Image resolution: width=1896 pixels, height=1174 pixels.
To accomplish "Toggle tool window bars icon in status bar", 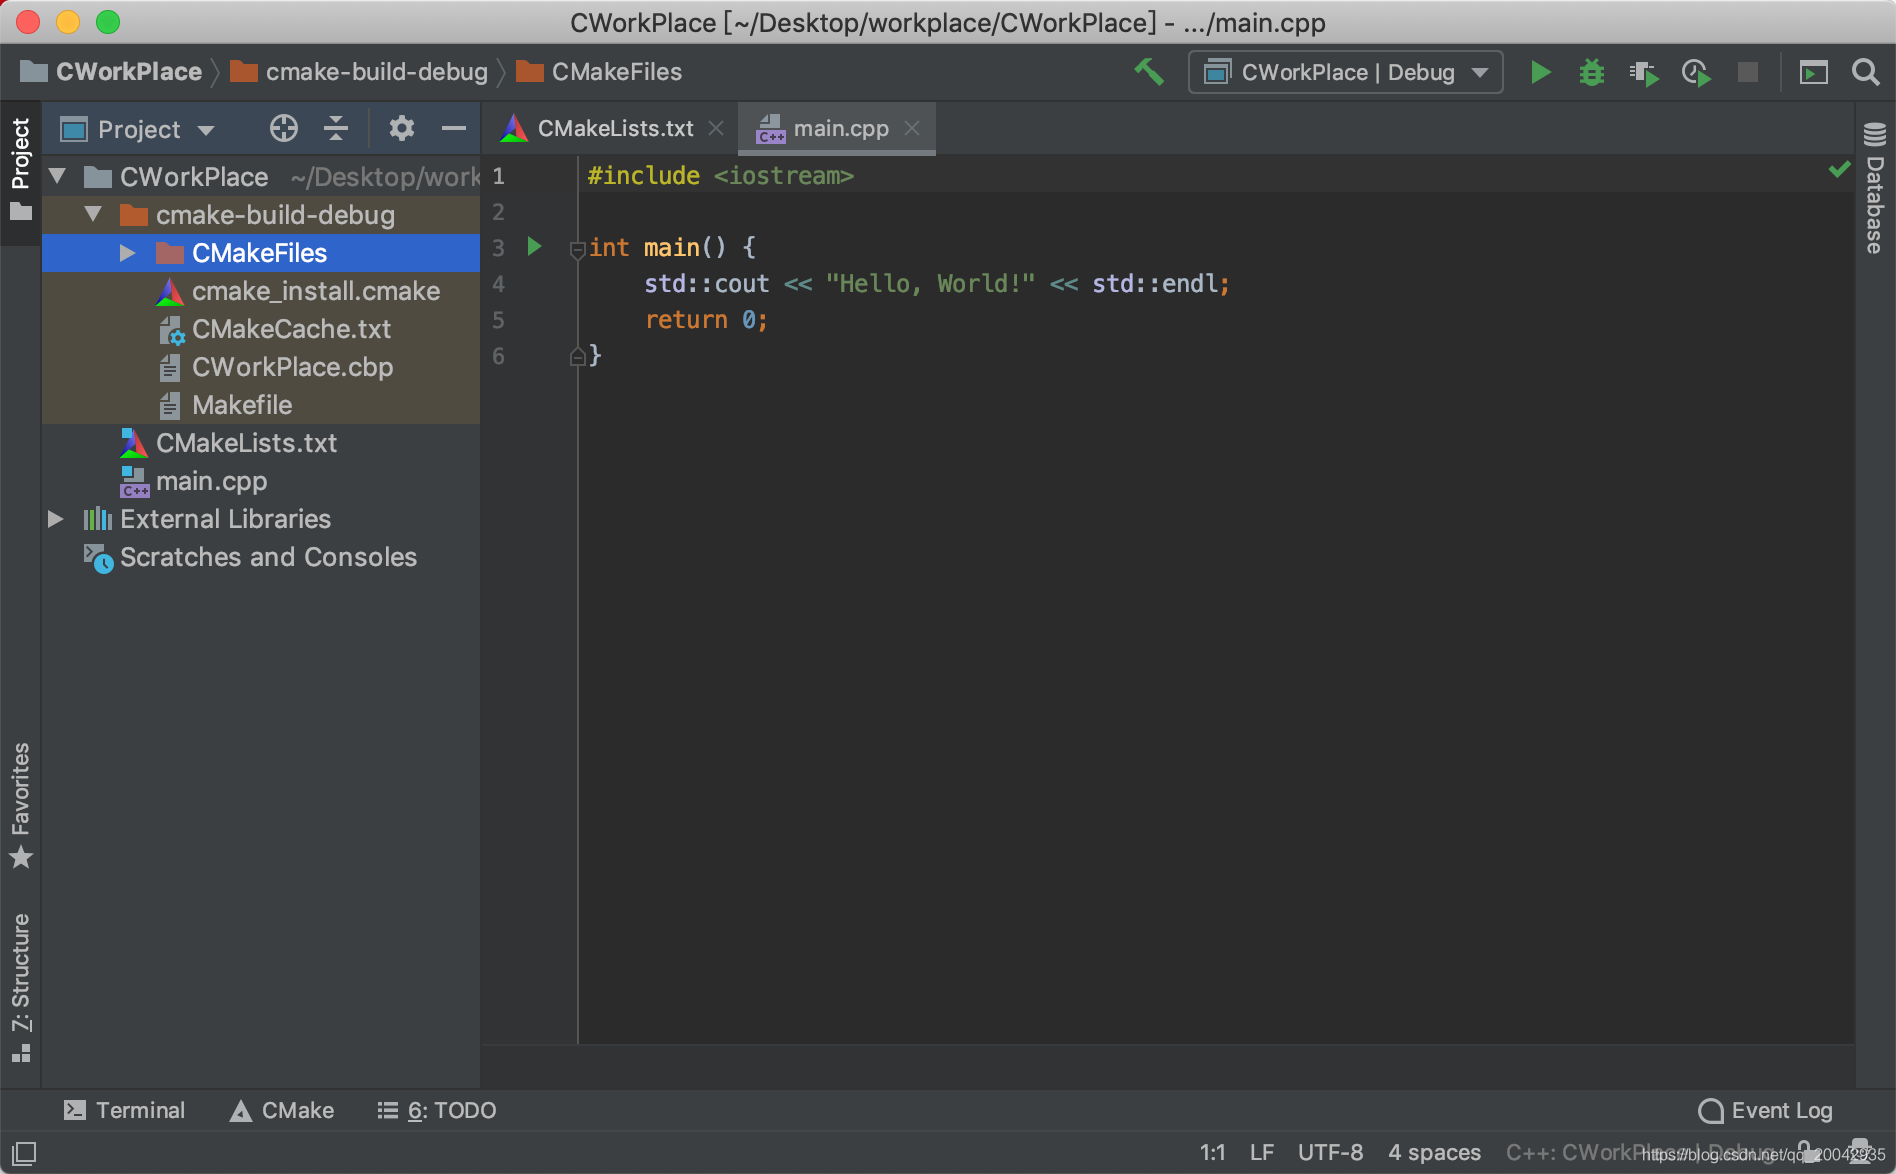I will 24,1153.
